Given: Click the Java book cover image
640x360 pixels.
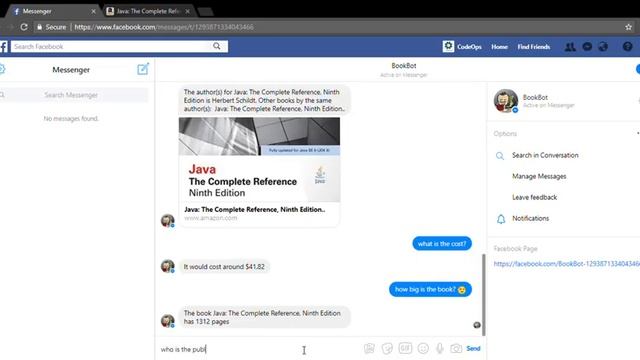Looking at the screenshot, I should click(259, 160).
